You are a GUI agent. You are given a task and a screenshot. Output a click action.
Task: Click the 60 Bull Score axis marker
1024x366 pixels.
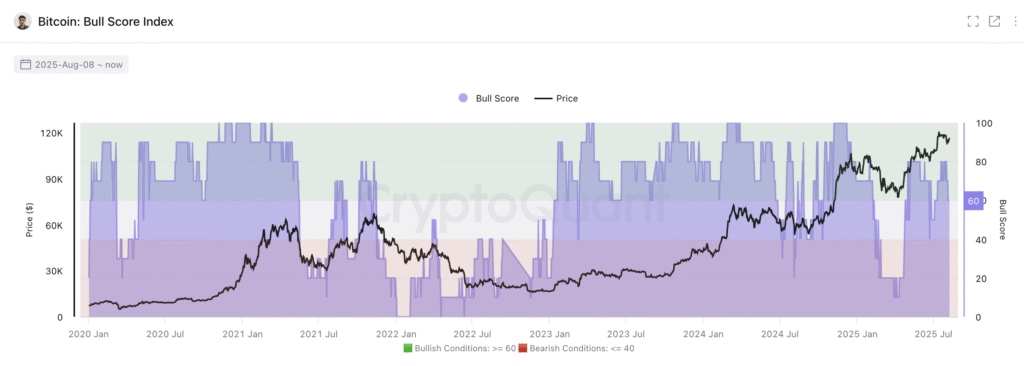tap(973, 201)
